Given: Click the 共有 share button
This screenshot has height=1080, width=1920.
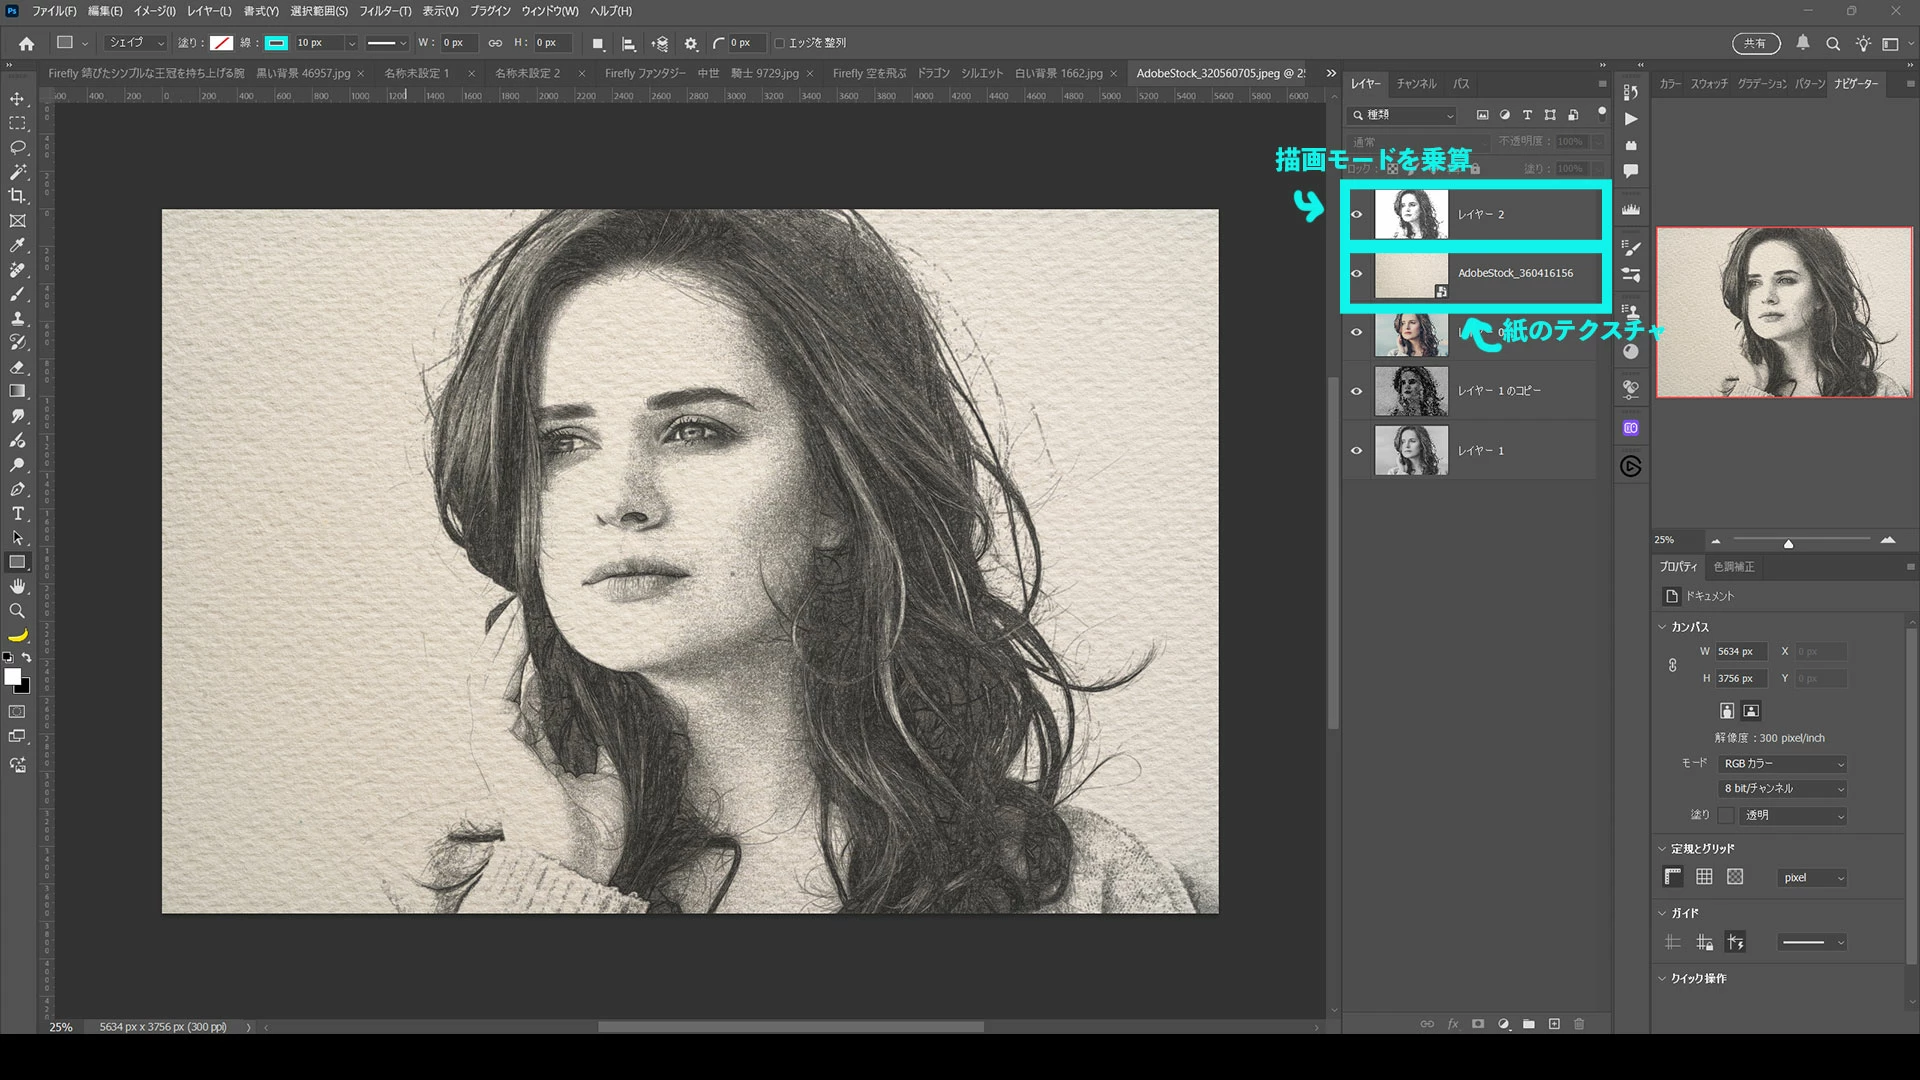Looking at the screenshot, I should [1755, 44].
